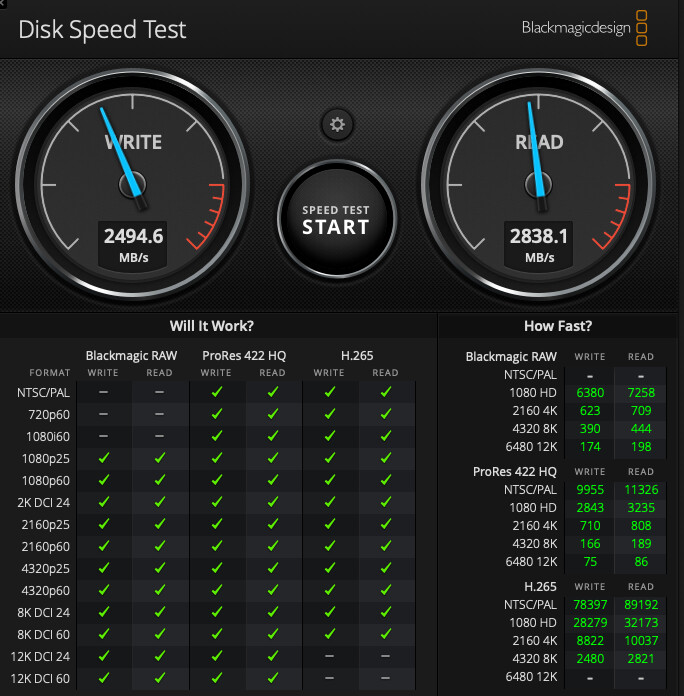The width and height of the screenshot is (684, 696).
Task: Click the WRITE gauge 2494.6 MB/s readout
Action: click(x=133, y=245)
